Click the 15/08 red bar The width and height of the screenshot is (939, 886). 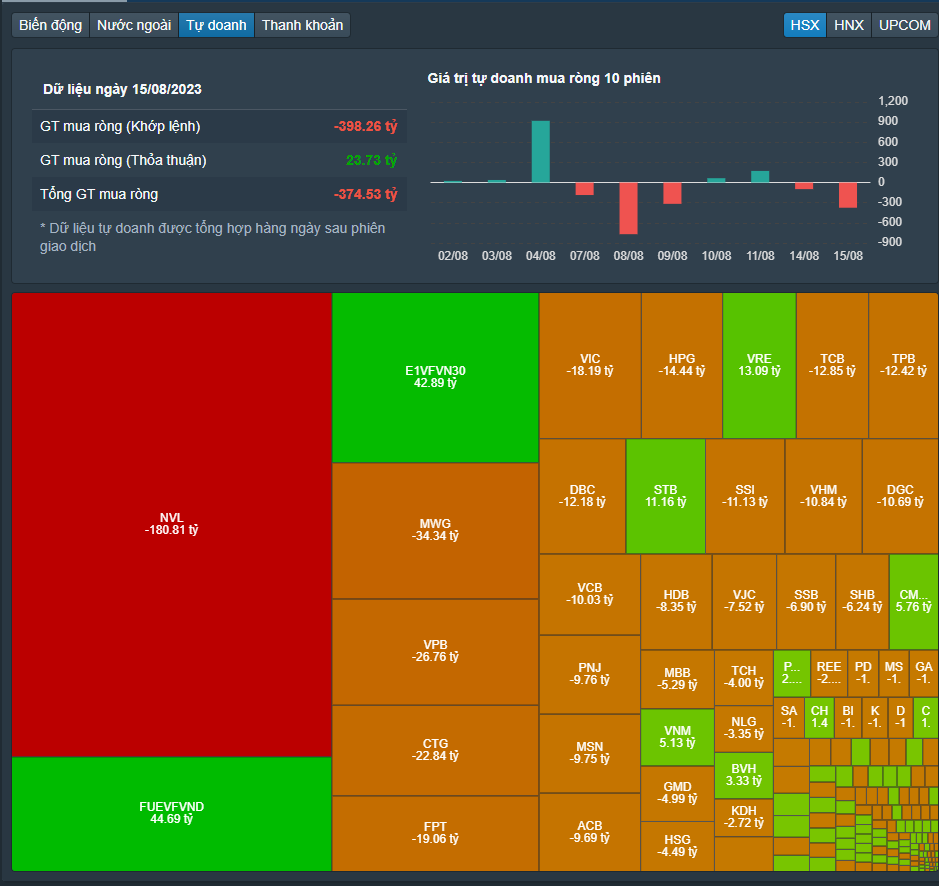[848, 195]
